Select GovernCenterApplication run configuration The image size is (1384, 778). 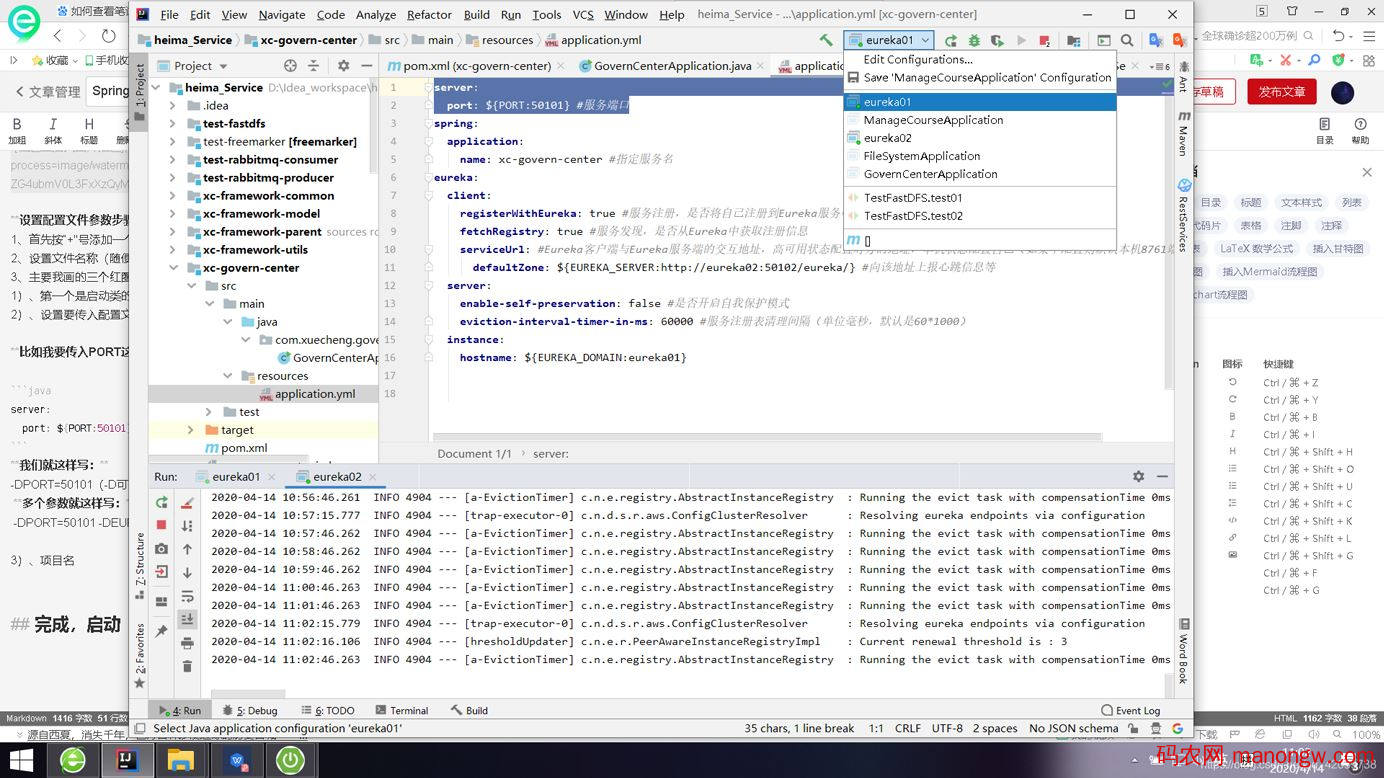pos(930,174)
